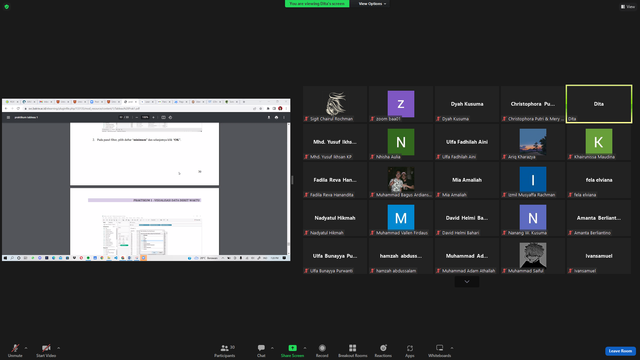This screenshot has height=360, width=640.
Task: Open the Chat panel
Action: [x=261, y=351]
